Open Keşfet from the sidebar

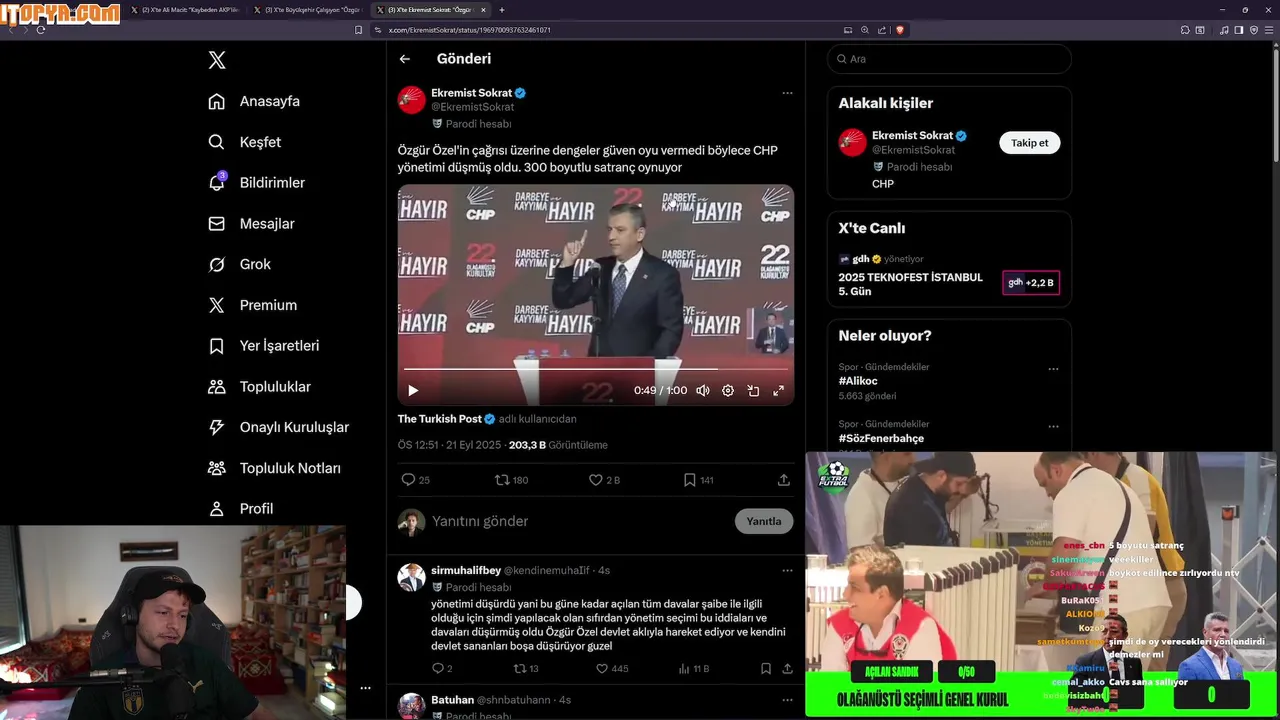point(245,142)
